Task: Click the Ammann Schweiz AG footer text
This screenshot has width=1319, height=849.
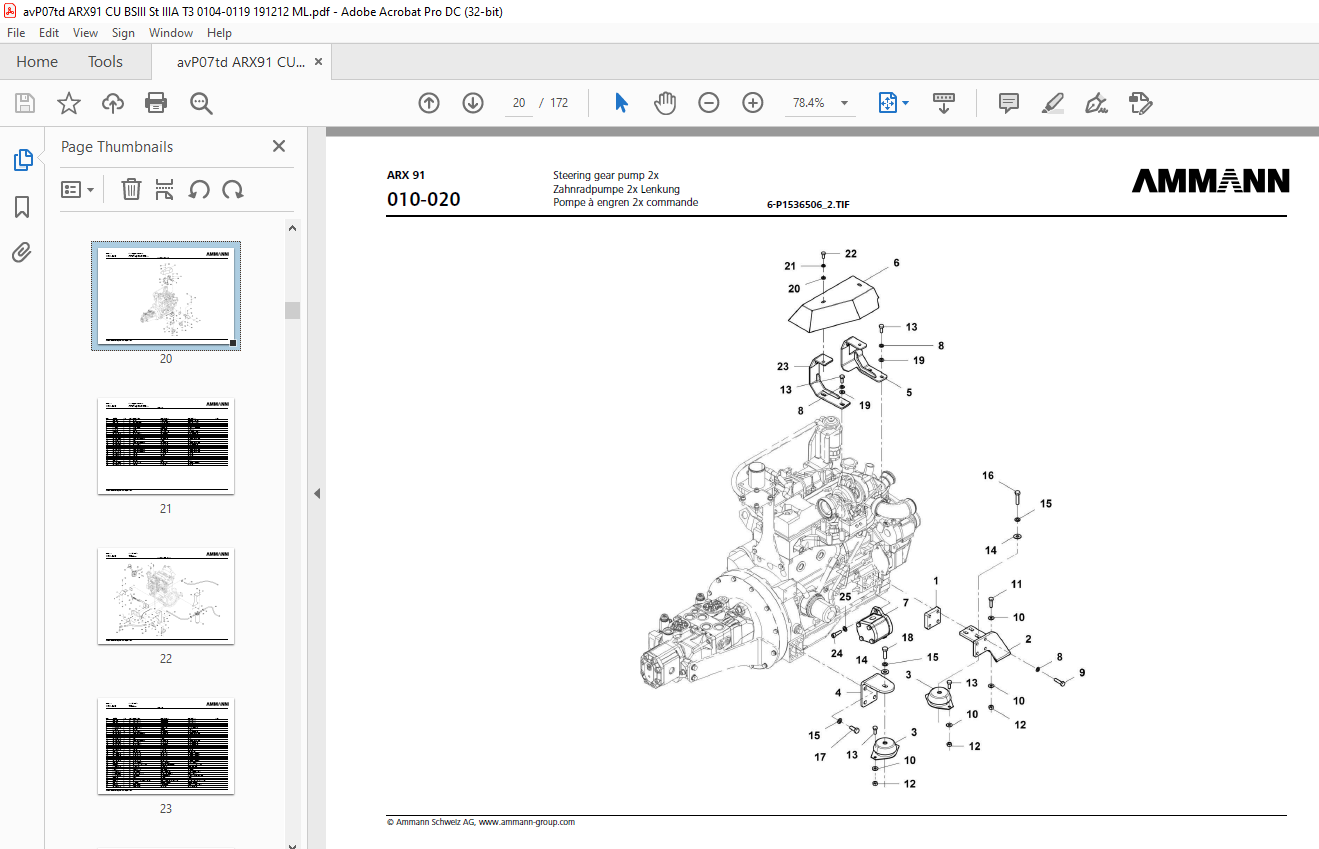Action: [x=481, y=822]
